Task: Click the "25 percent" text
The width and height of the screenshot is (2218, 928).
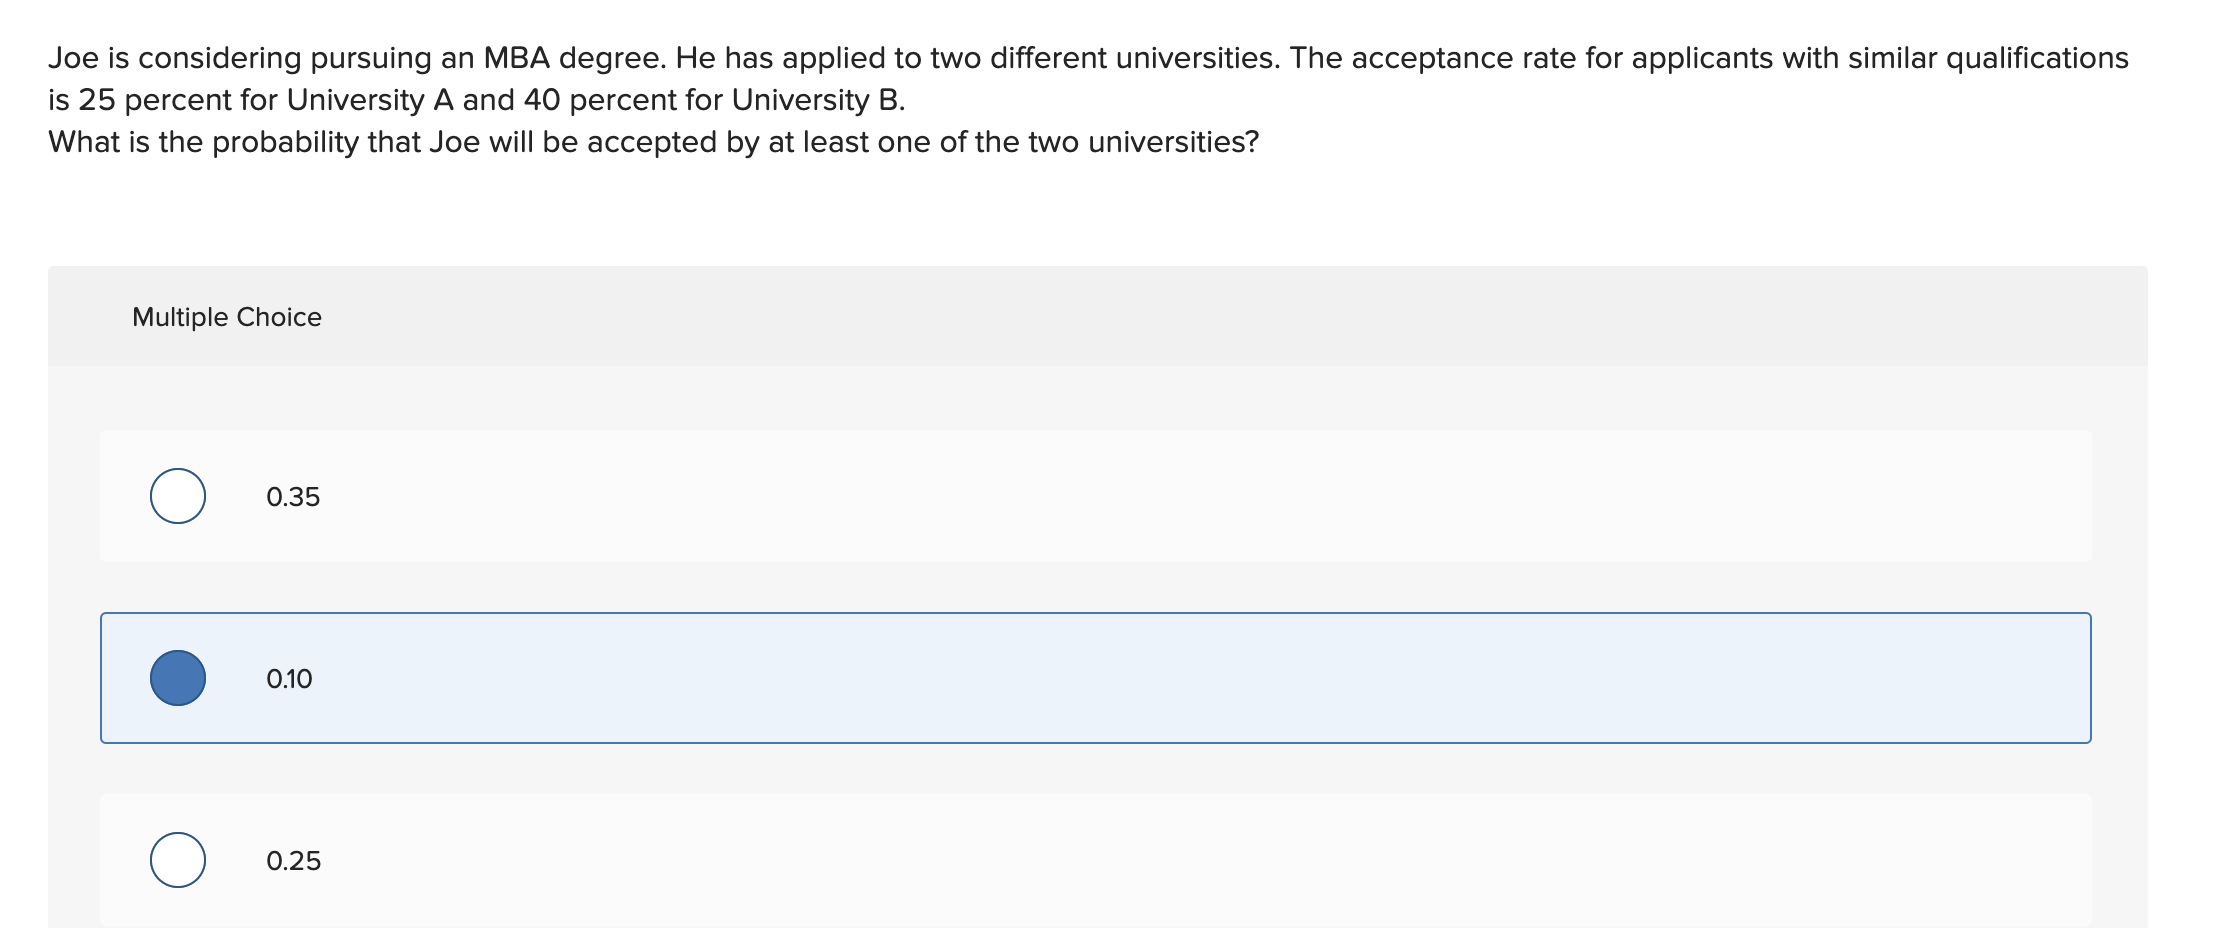Action: [150, 100]
